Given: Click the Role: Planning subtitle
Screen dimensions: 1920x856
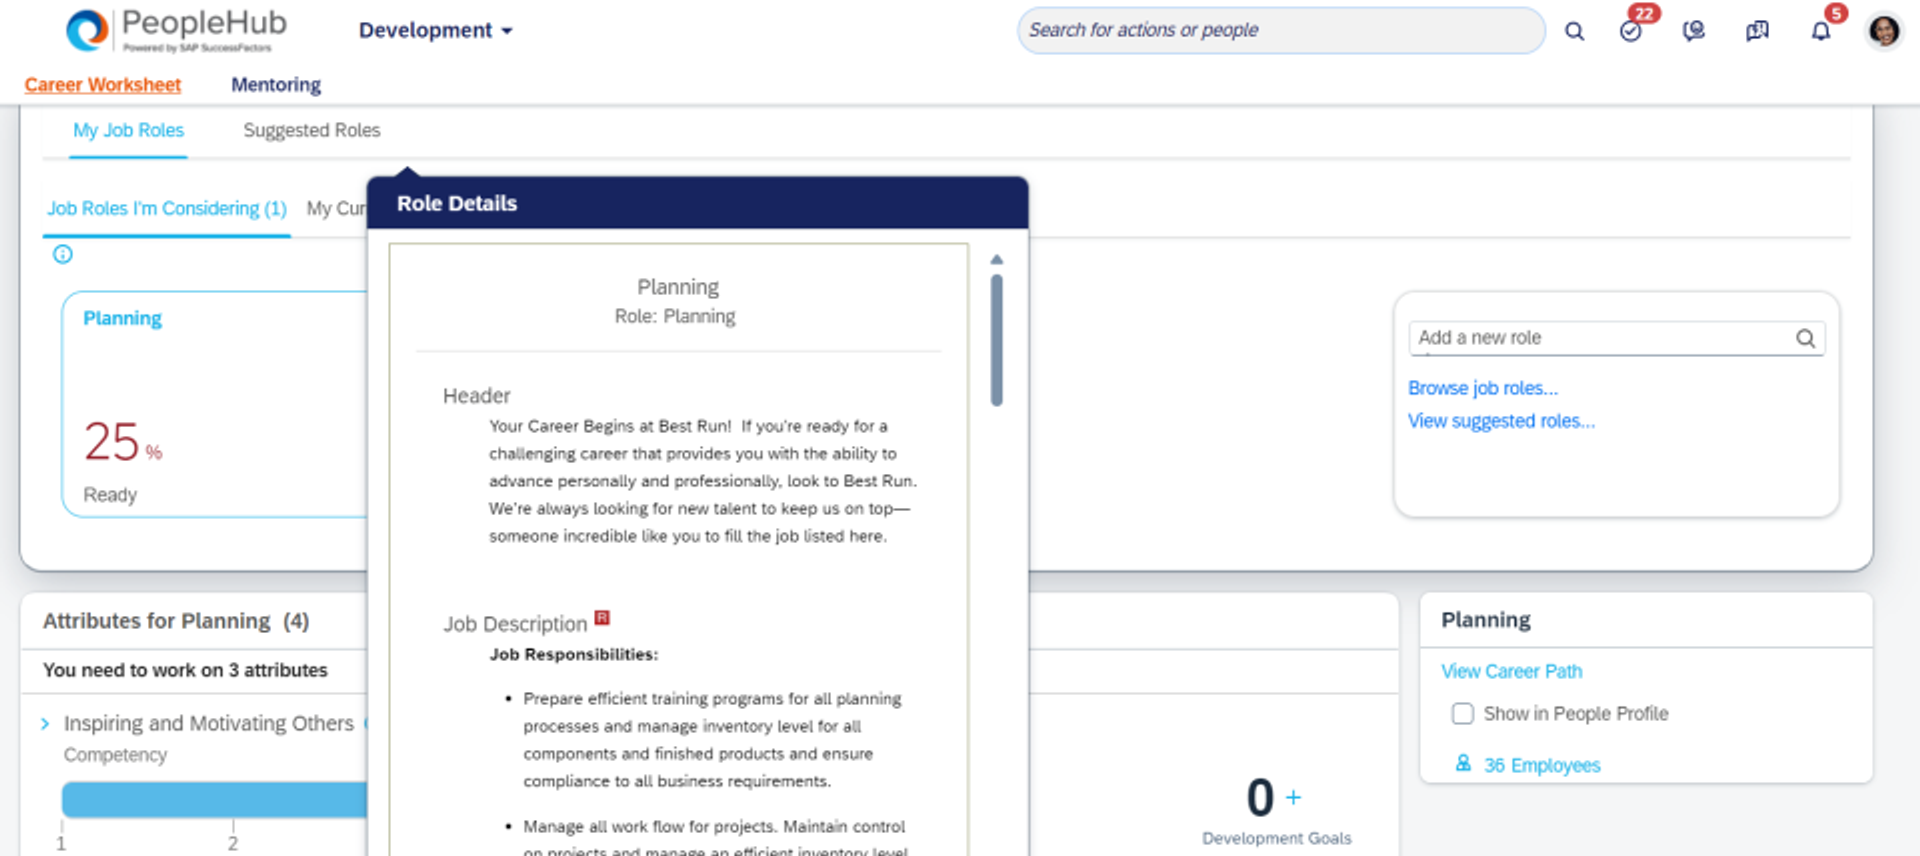Looking at the screenshot, I should click(675, 316).
